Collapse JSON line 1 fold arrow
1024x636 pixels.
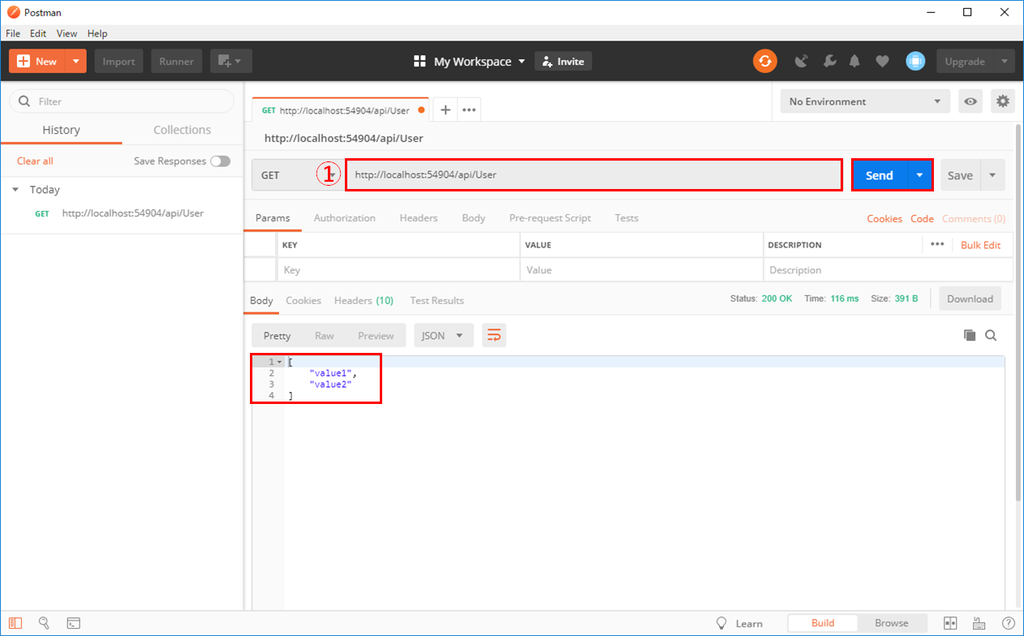pos(280,362)
